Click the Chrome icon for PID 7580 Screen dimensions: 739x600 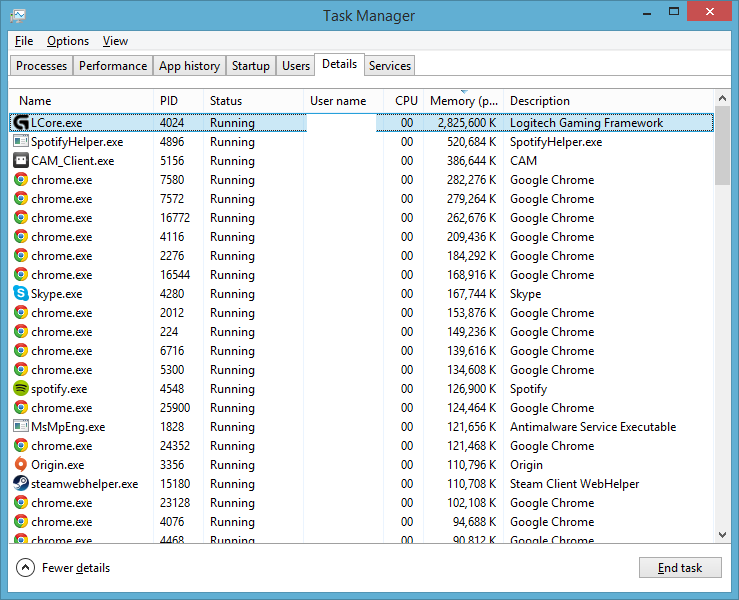(x=21, y=179)
